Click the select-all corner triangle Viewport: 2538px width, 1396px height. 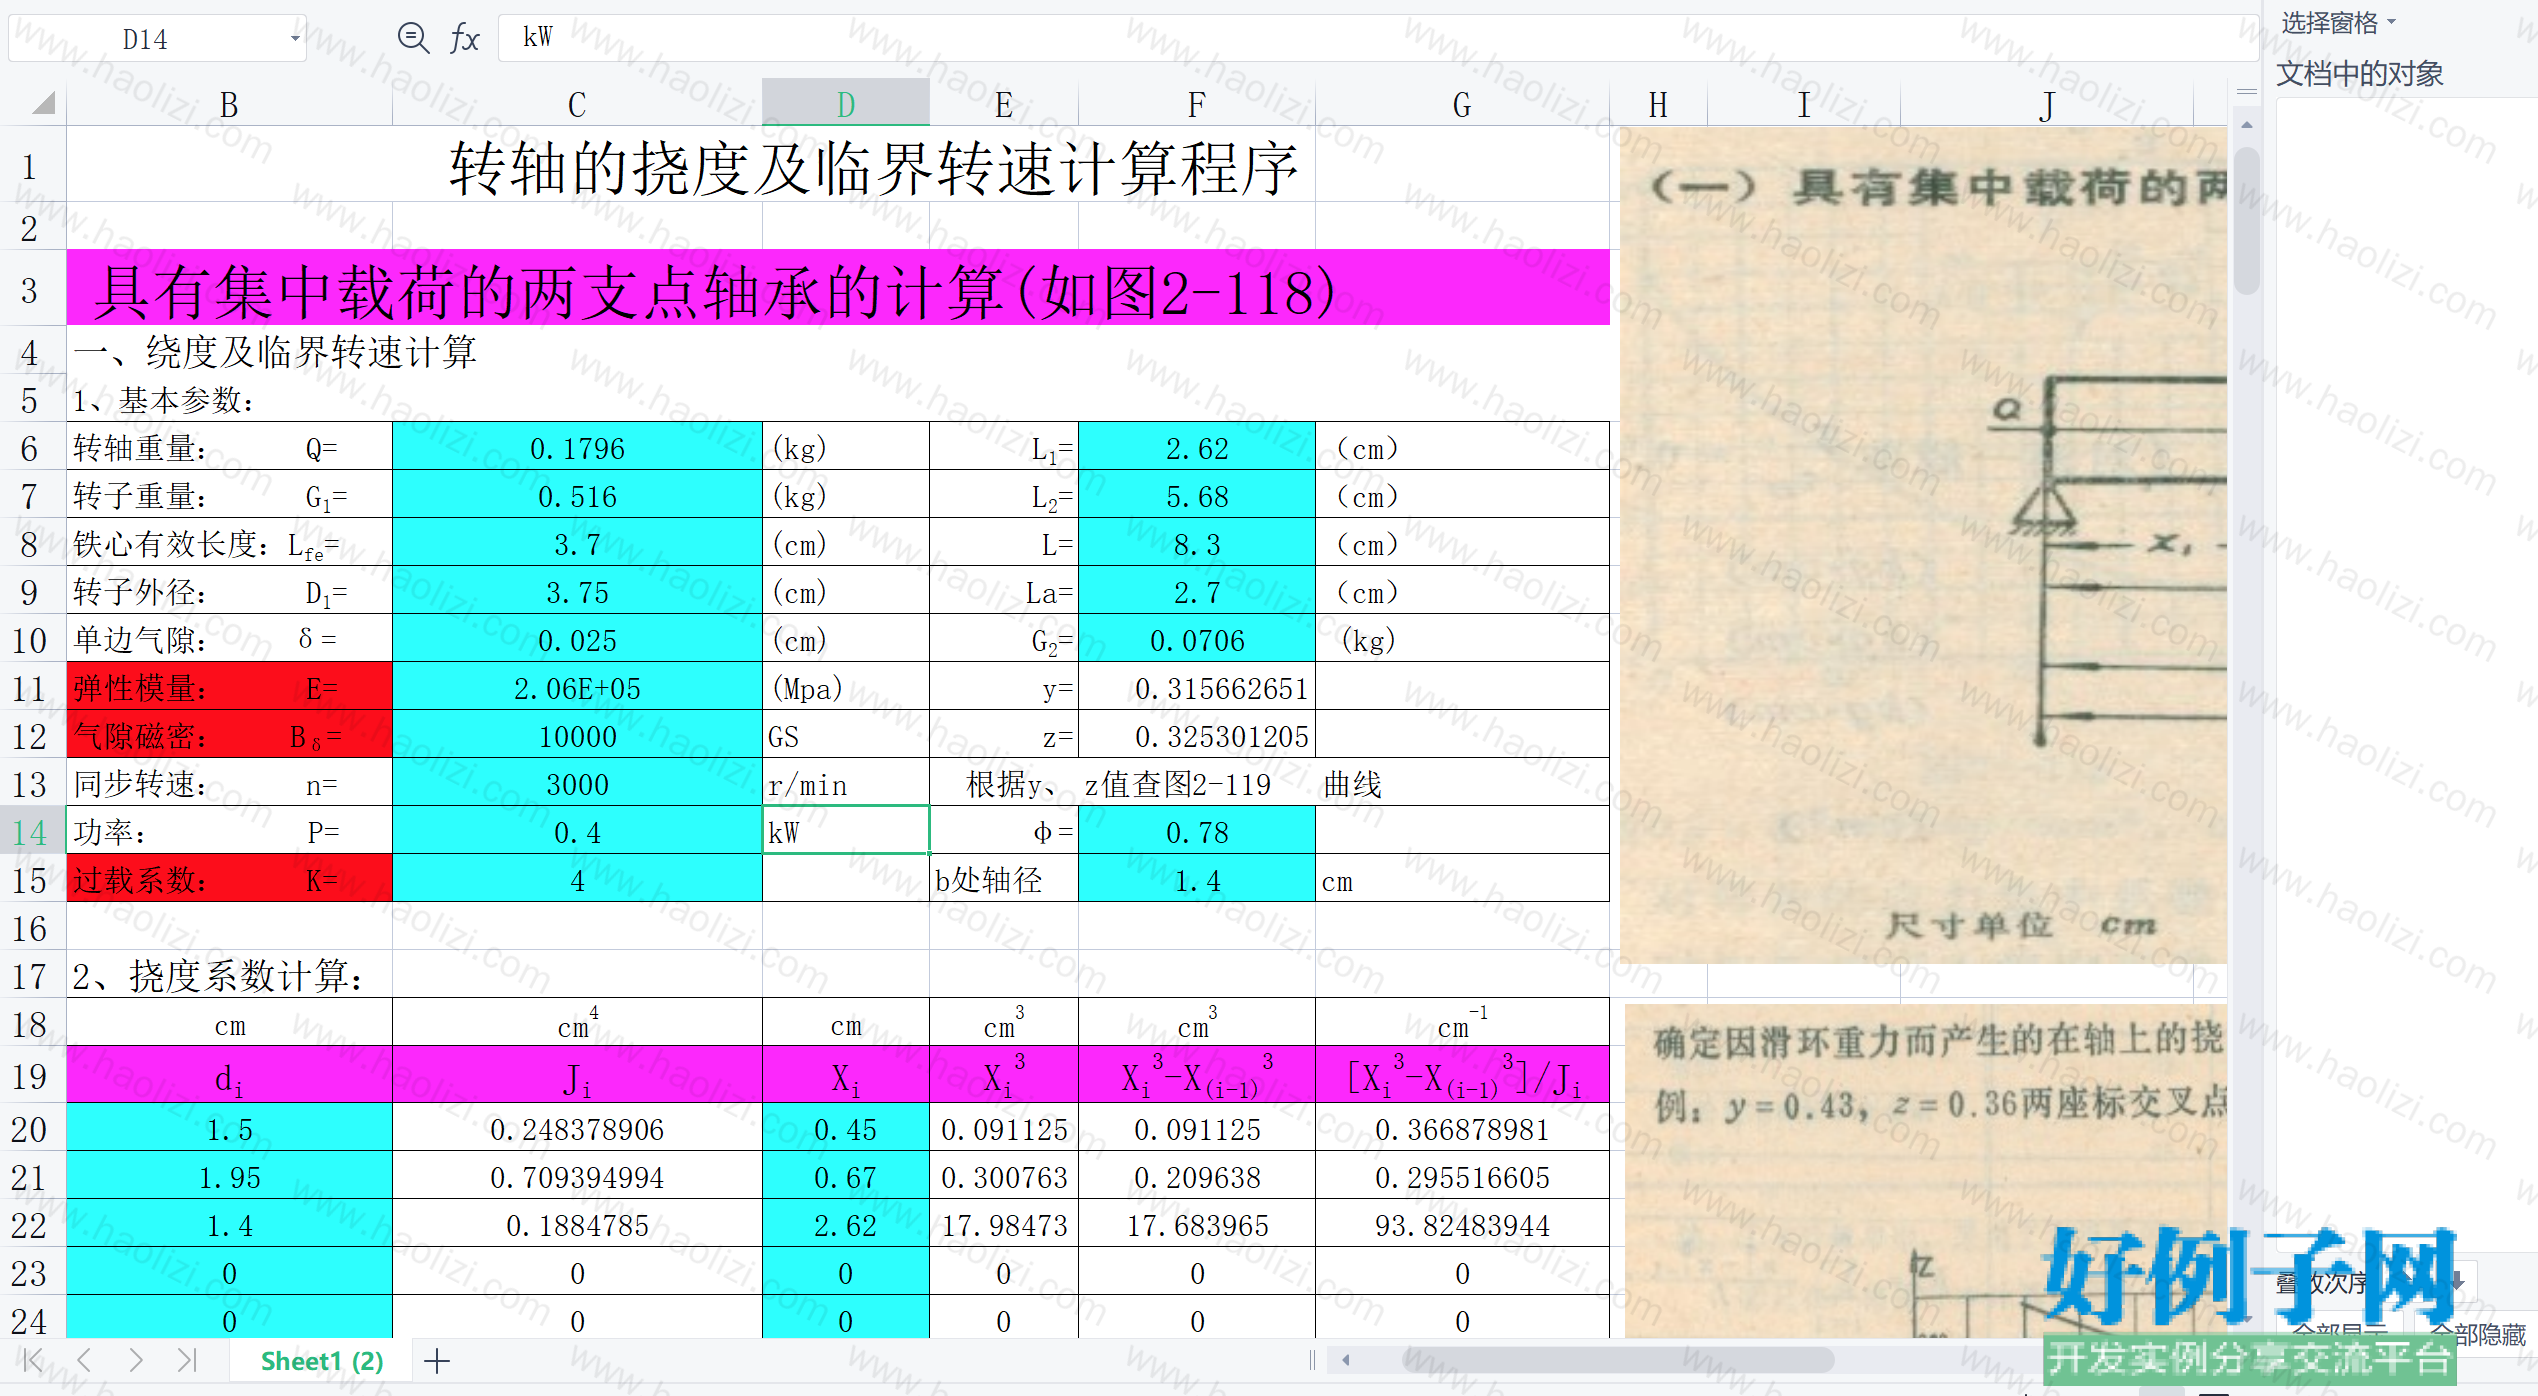click(43, 103)
